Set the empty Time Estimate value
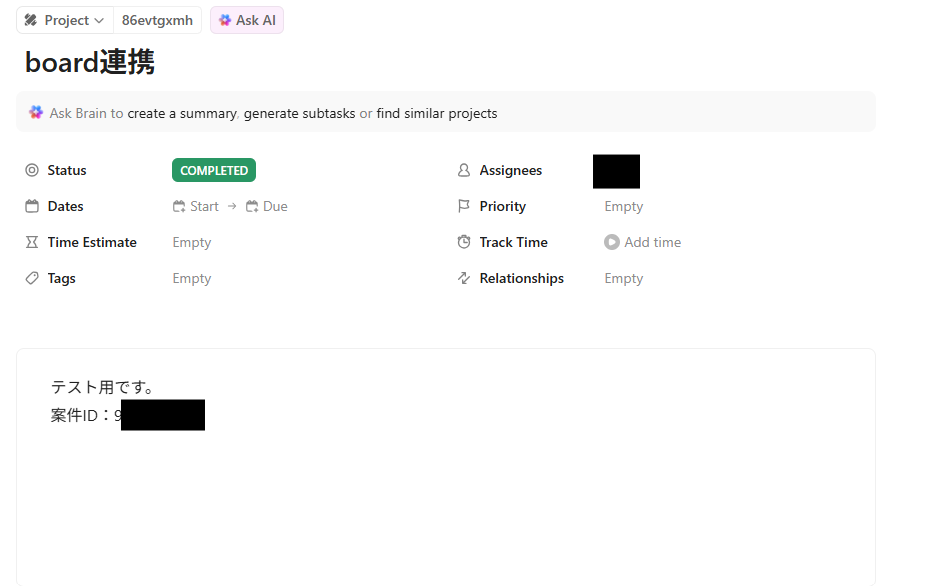Image resolution: width=931 pixels, height=586 pixels. pos(192,242)
